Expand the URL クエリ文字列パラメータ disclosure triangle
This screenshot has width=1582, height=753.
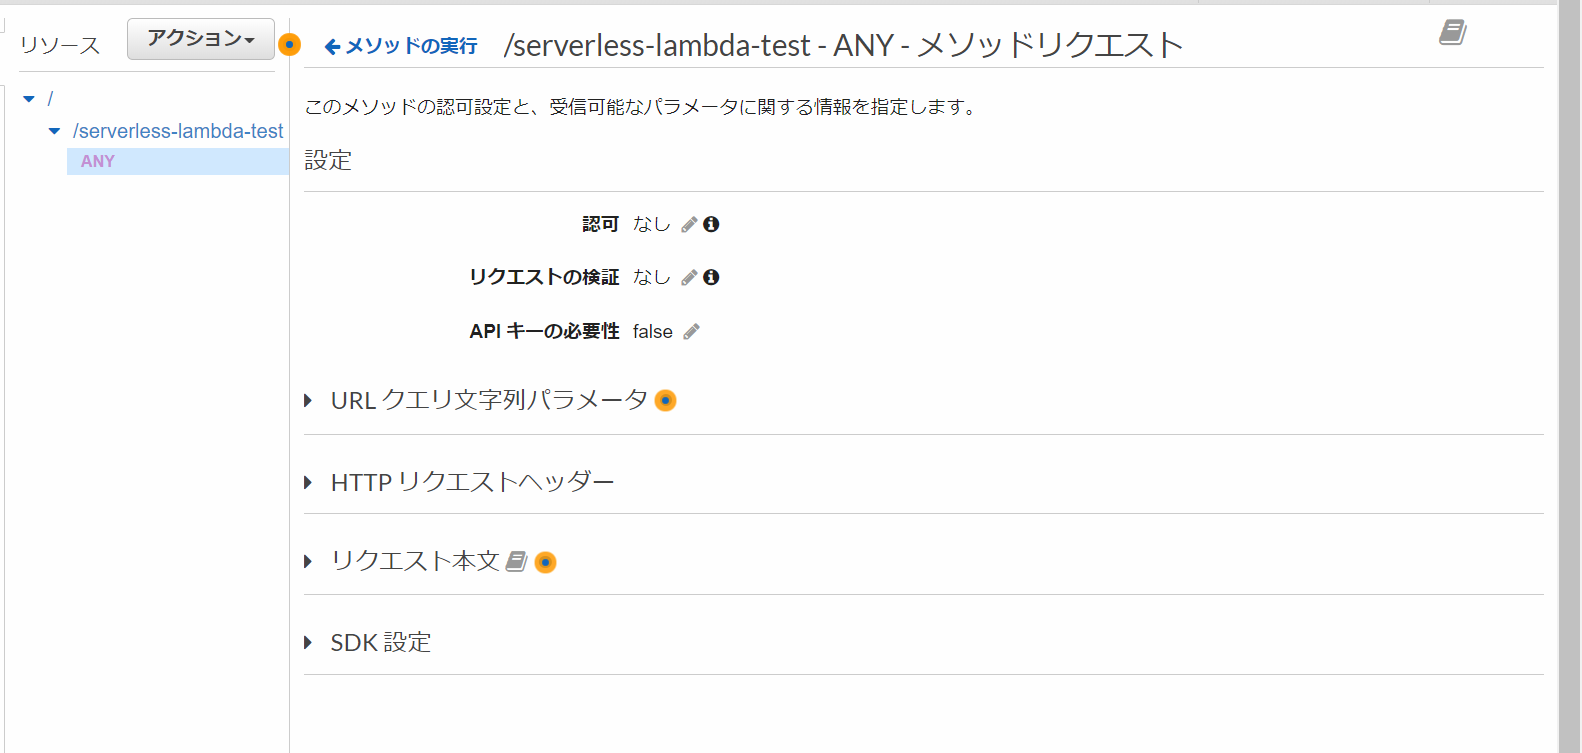(x=307, y=400)
